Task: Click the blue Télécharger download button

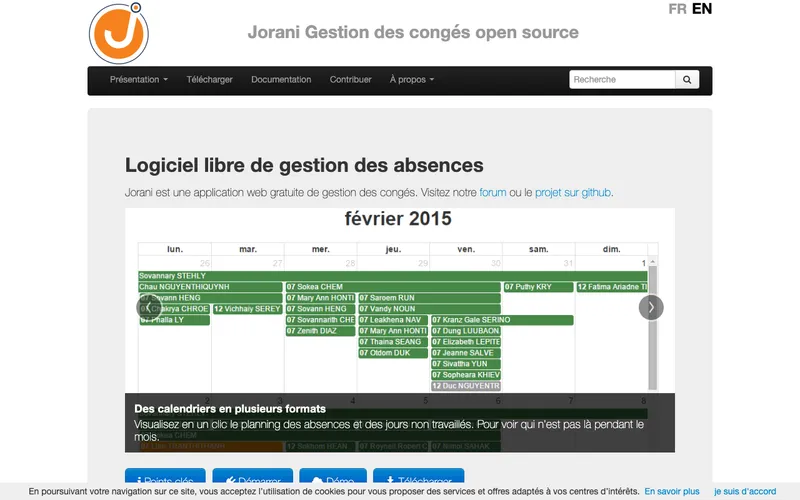Action: (419, 477)
